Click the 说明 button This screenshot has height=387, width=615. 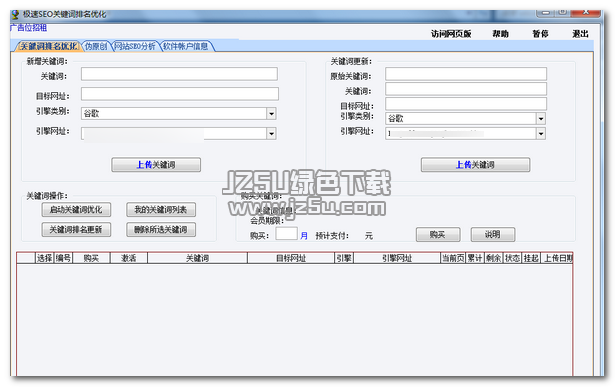(493, 234)
